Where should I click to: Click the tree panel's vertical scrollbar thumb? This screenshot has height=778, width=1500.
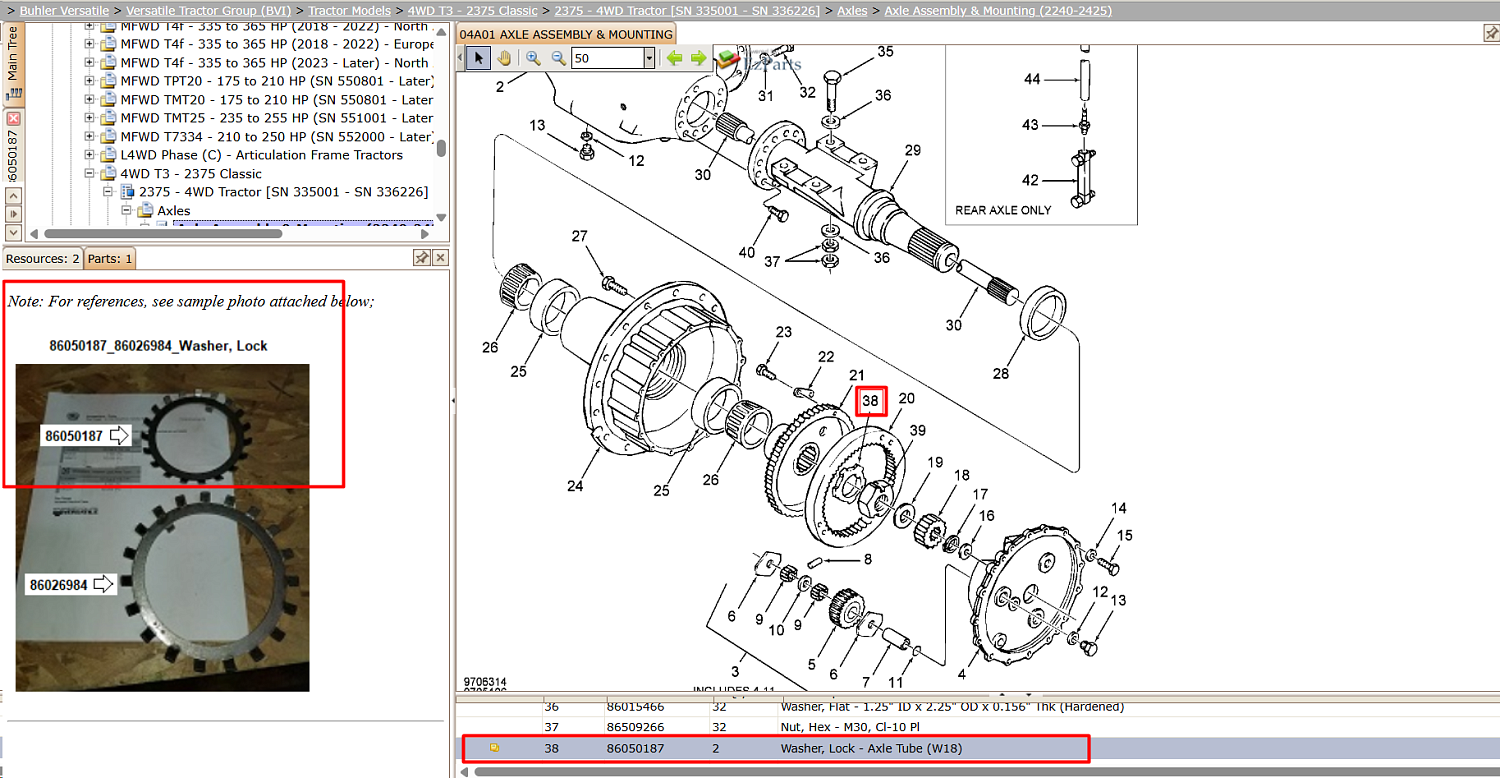(x=441, y=148)
